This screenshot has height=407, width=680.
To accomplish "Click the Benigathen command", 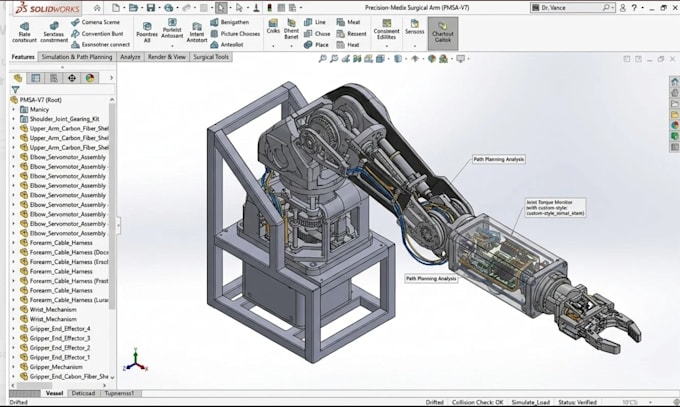I will (x=229, y=22).
